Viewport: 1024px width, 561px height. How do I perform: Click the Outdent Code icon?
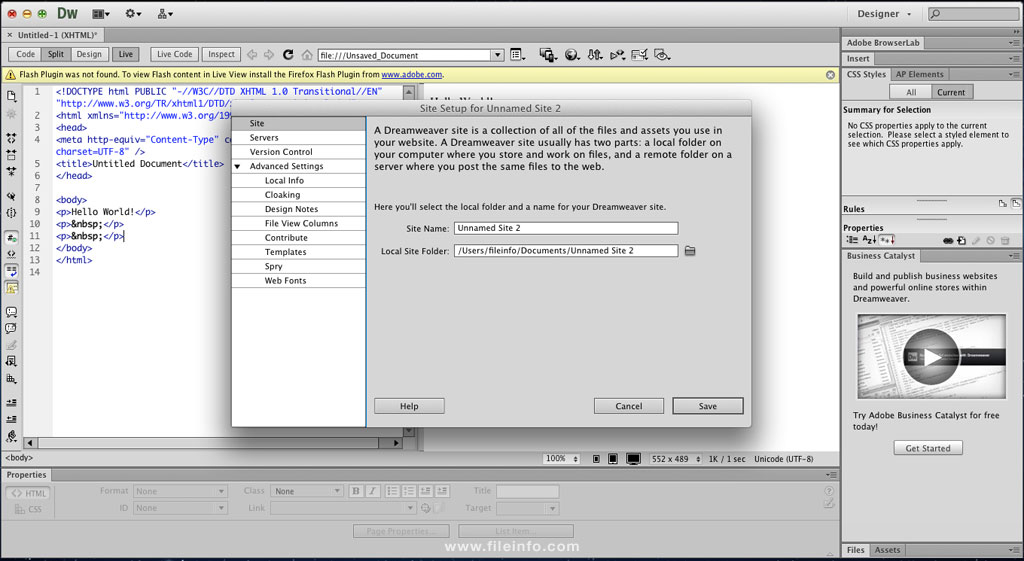click(x=11, y=419)
